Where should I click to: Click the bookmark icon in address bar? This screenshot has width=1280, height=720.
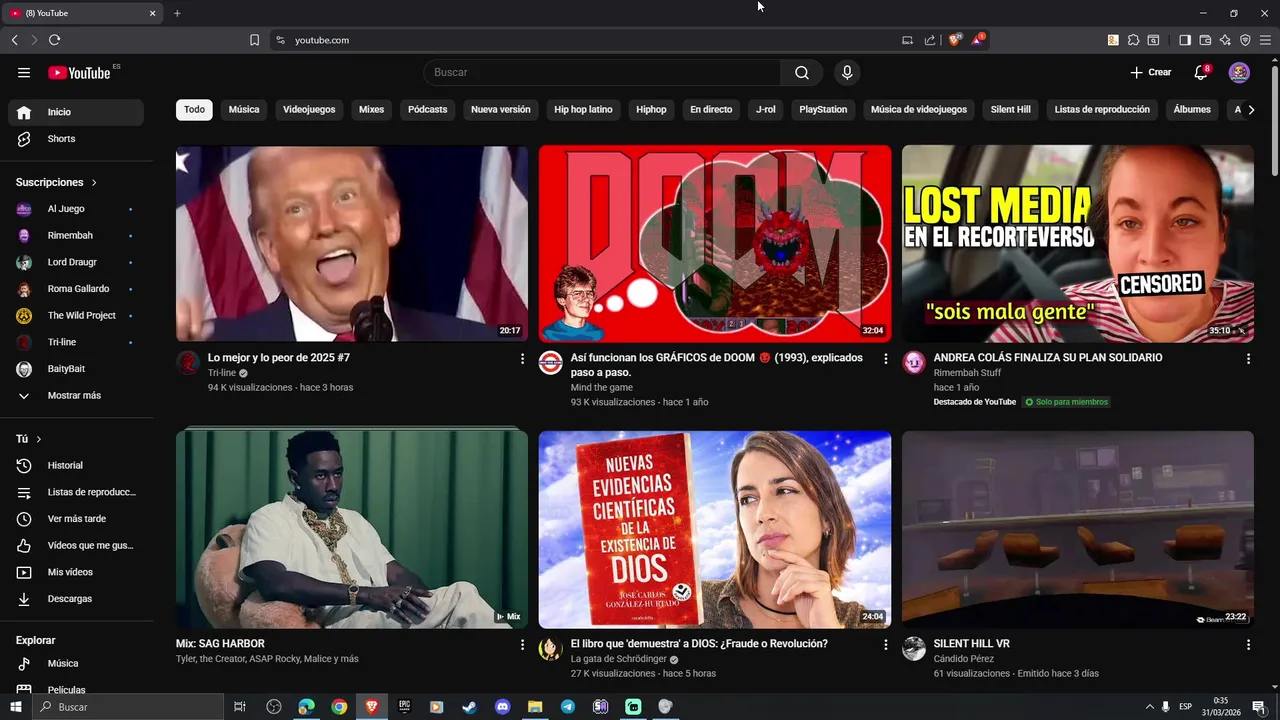click(254, 40)
